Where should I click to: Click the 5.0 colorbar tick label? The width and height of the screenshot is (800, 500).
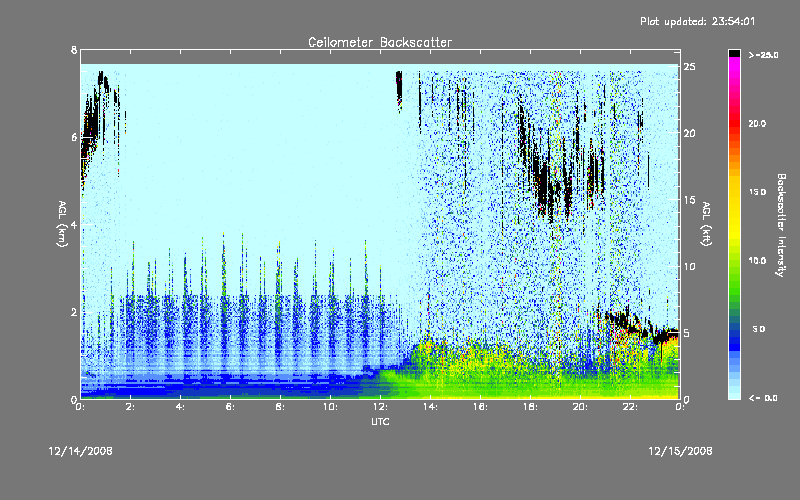click(759, 330)
